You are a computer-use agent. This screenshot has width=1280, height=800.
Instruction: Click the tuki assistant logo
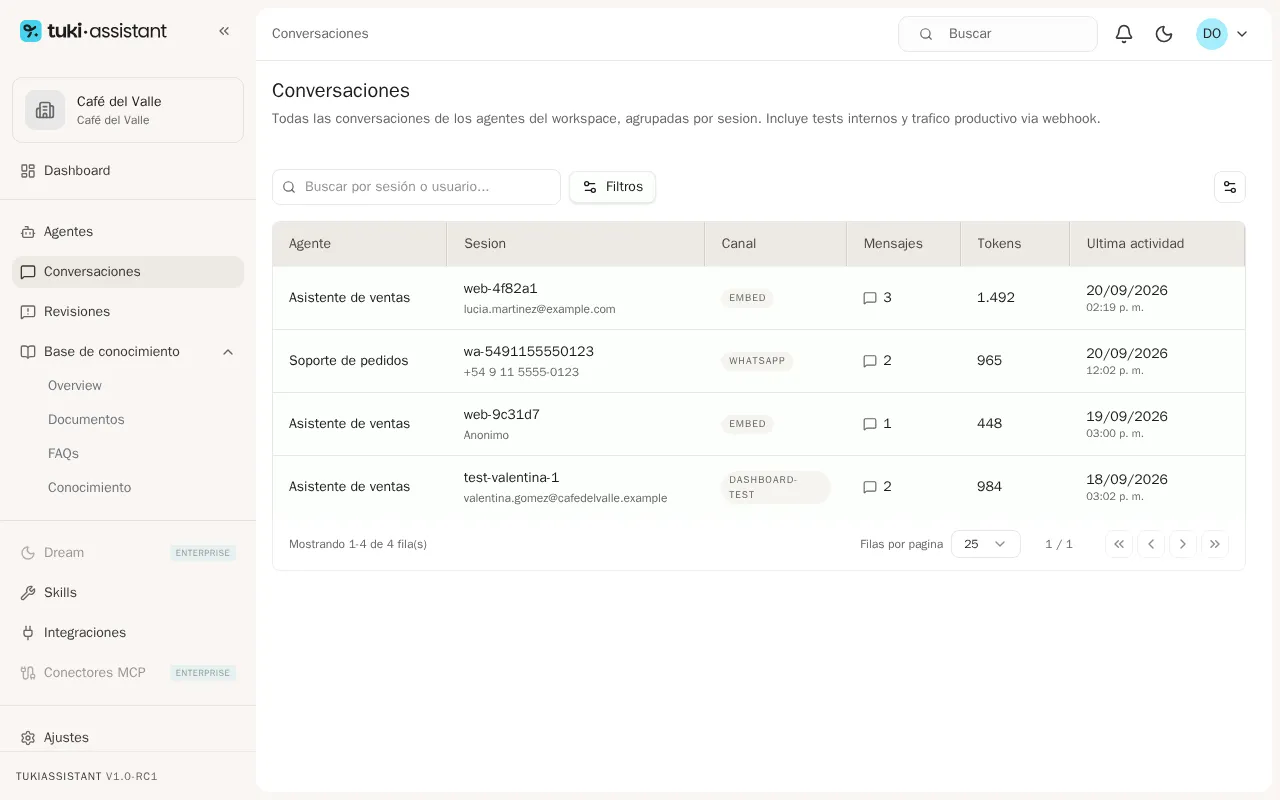point(94,31)
